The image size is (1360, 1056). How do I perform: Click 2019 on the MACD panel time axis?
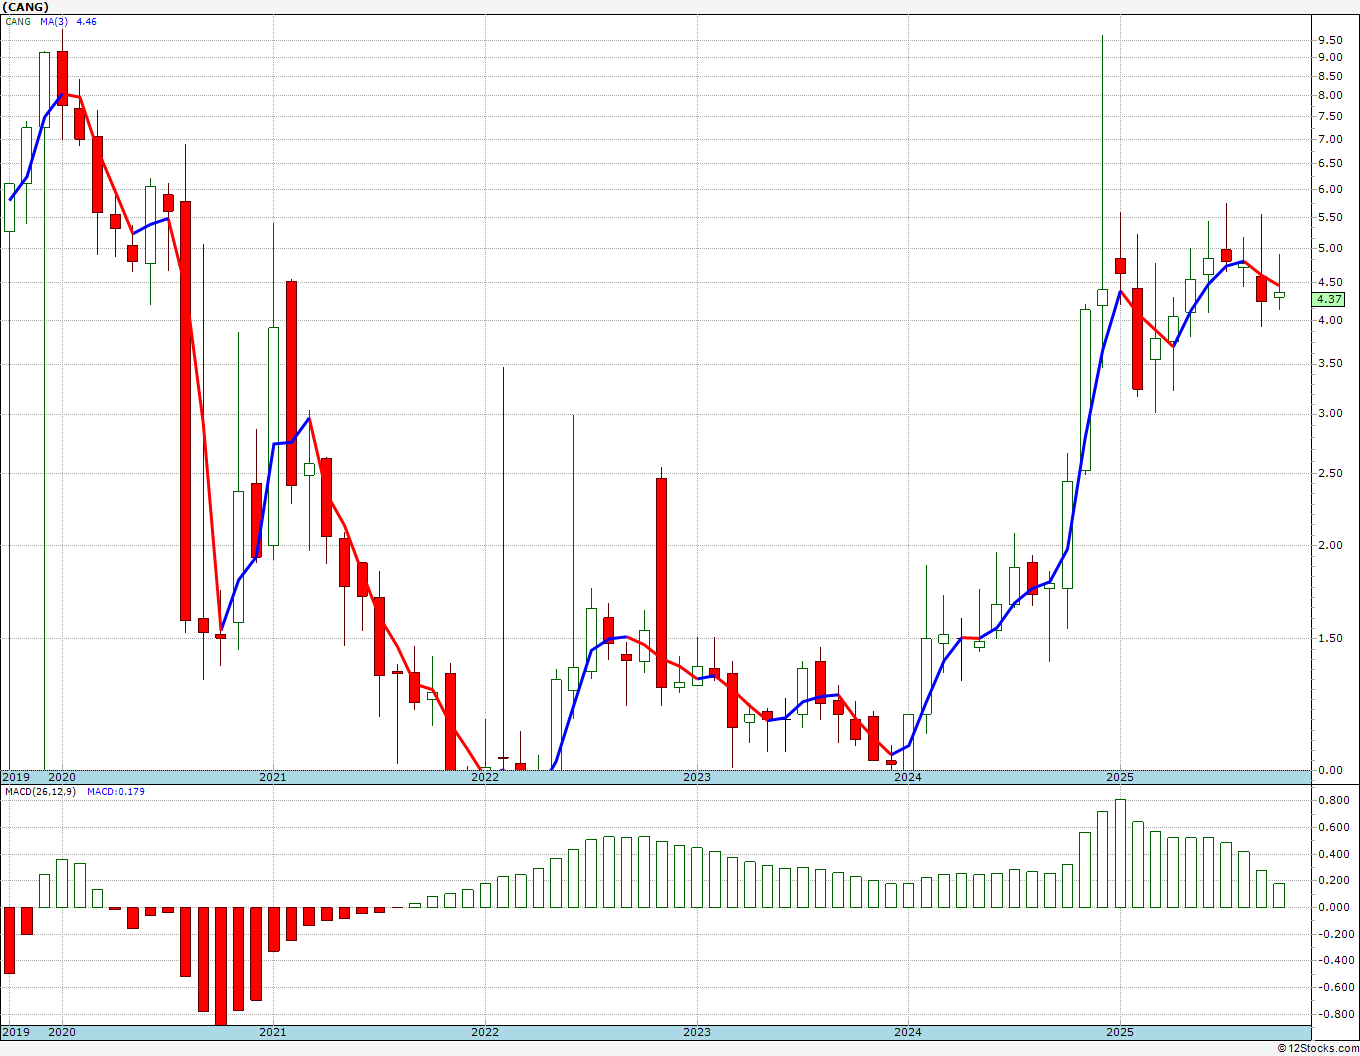(x=15, y=1032)
